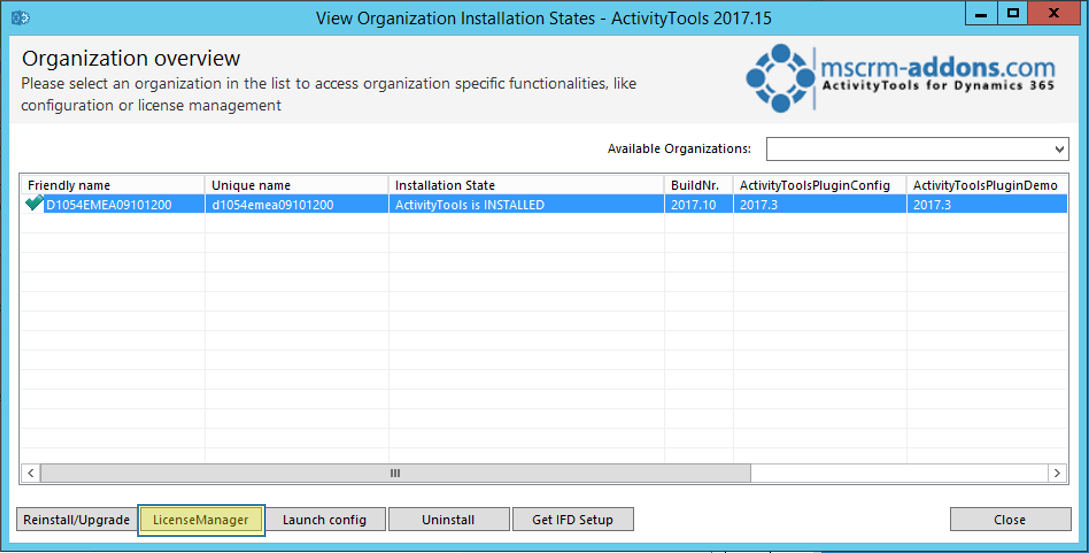Expand the Available Organizations dropdown

[1058, 149]
